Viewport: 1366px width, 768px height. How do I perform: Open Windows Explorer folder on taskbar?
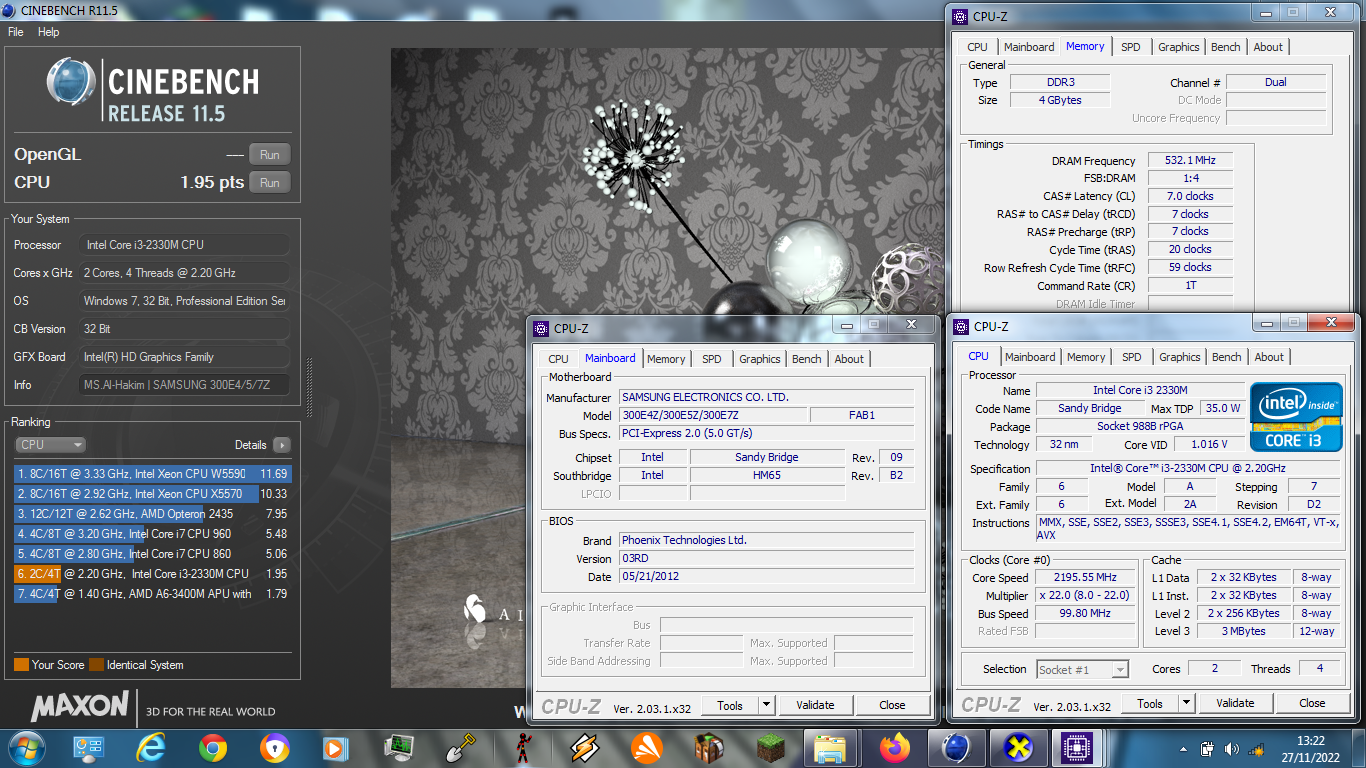pyautogui.click(x=831, y=747)
